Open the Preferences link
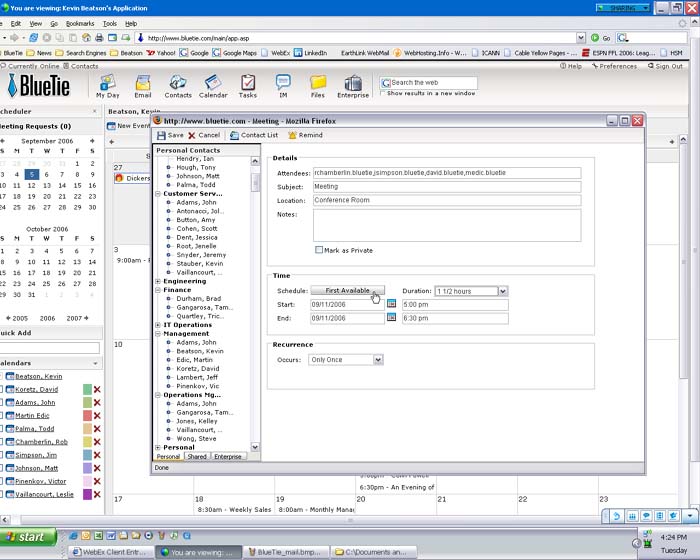This screenshot has width=700, height=560. pyautogui.click(x=614, y=66)
